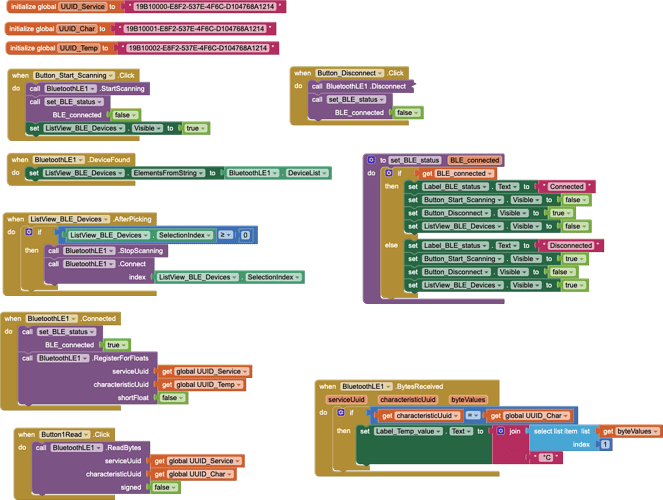Screen dimensions: 663x500
Task: Open the ≥ comparison operator dropdown
Action: pyautogui.click(x=226, y=236)
